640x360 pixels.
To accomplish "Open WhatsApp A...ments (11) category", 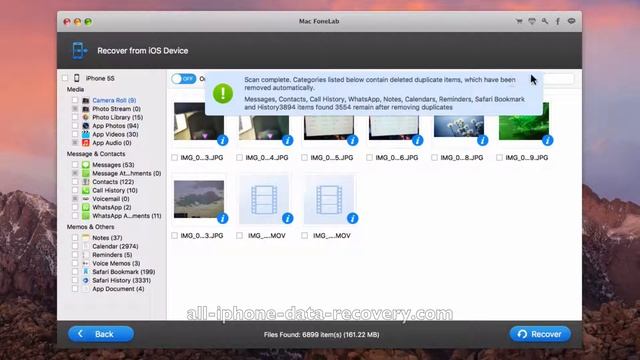I will 127,216.
